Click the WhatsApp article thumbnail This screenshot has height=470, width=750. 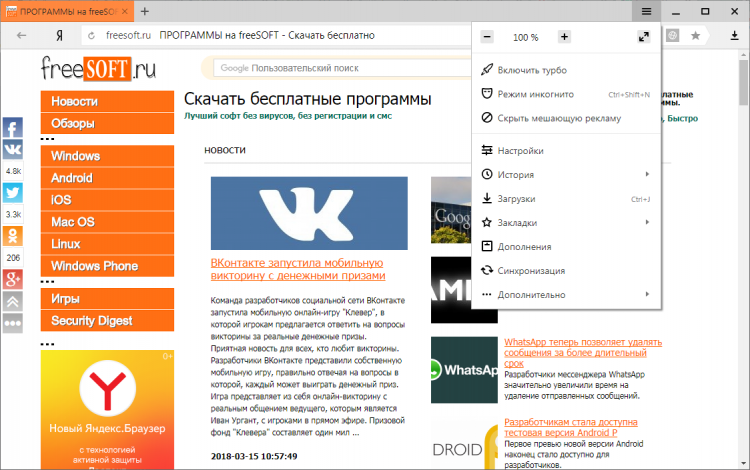pyautogui.click(x=464, y=370)
